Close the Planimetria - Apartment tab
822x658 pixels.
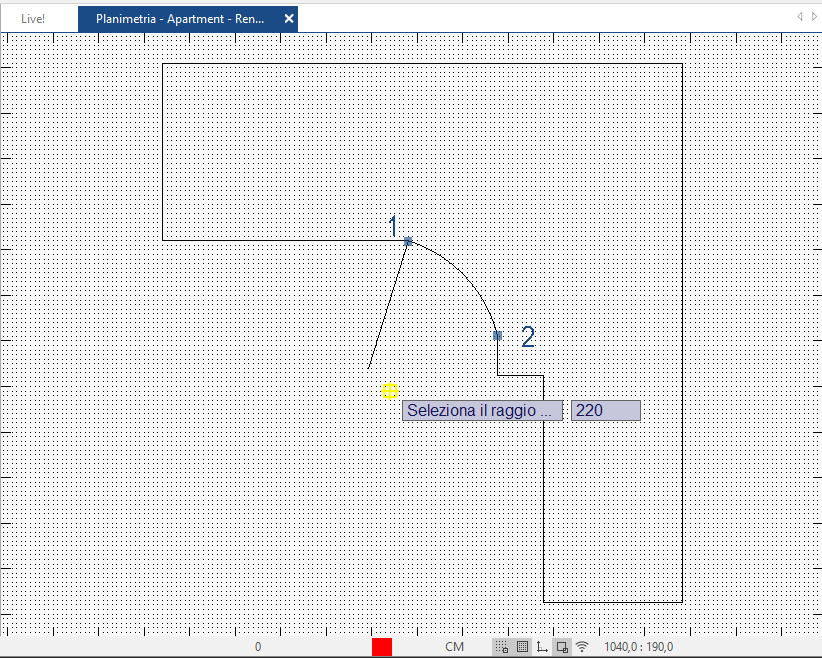click(x=289, y=19)
